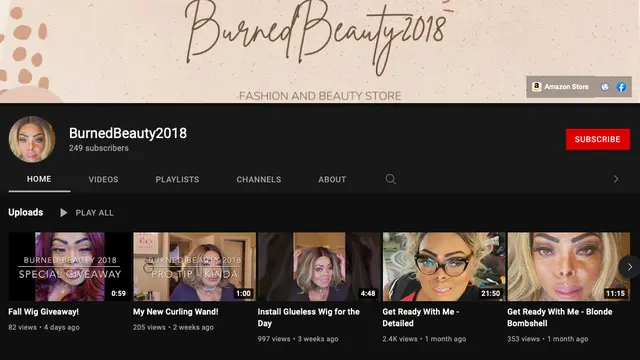Switch to the CHANNELS tab
This screenshot has width=640, height=360.
(259, 180)
